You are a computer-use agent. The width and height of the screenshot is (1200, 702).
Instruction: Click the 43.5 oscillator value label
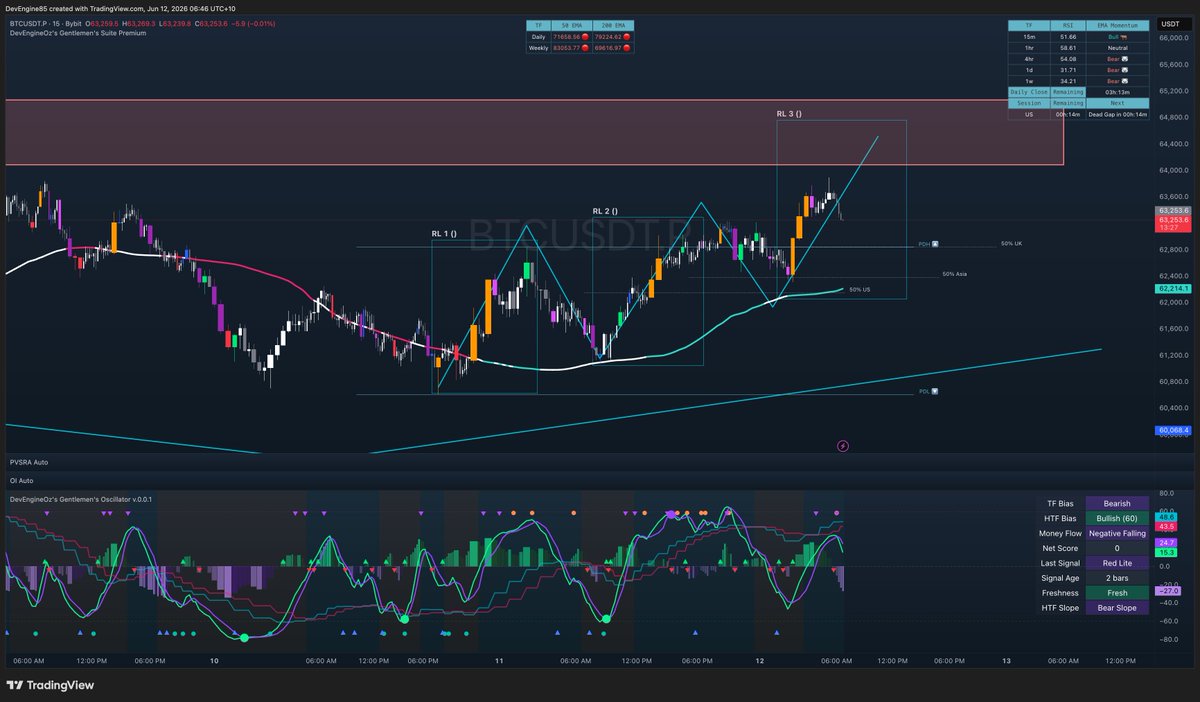coord(1168,526)
